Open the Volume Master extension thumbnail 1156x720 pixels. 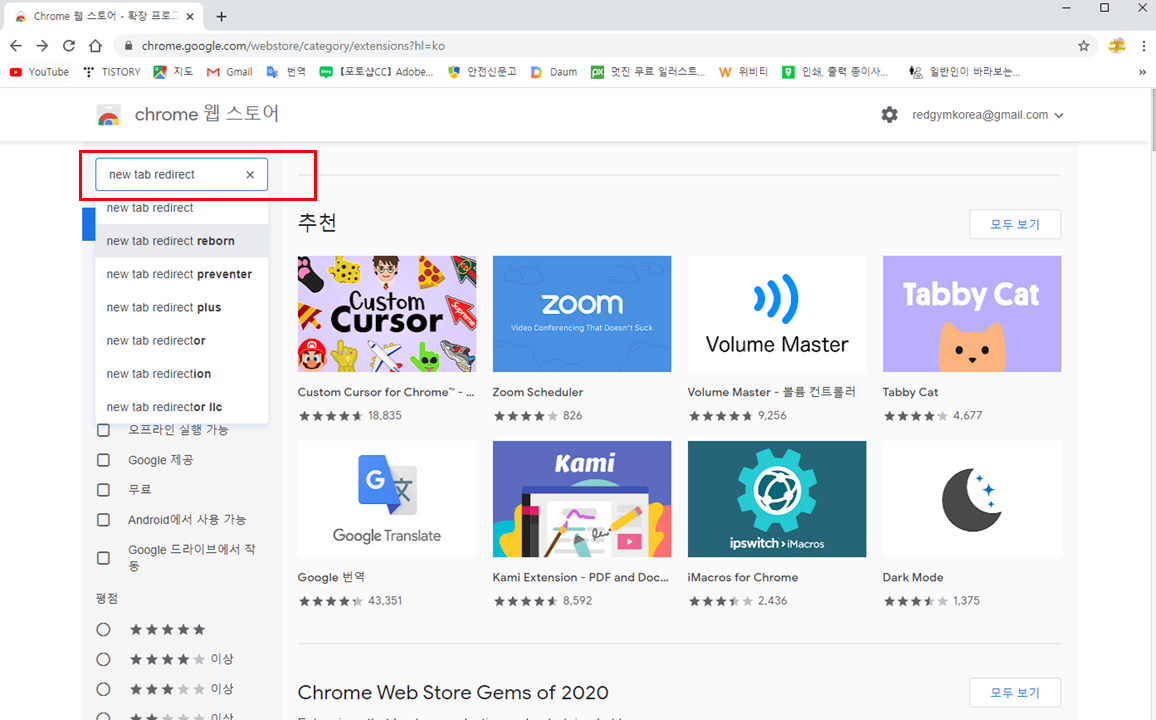[x=777, y=314]
